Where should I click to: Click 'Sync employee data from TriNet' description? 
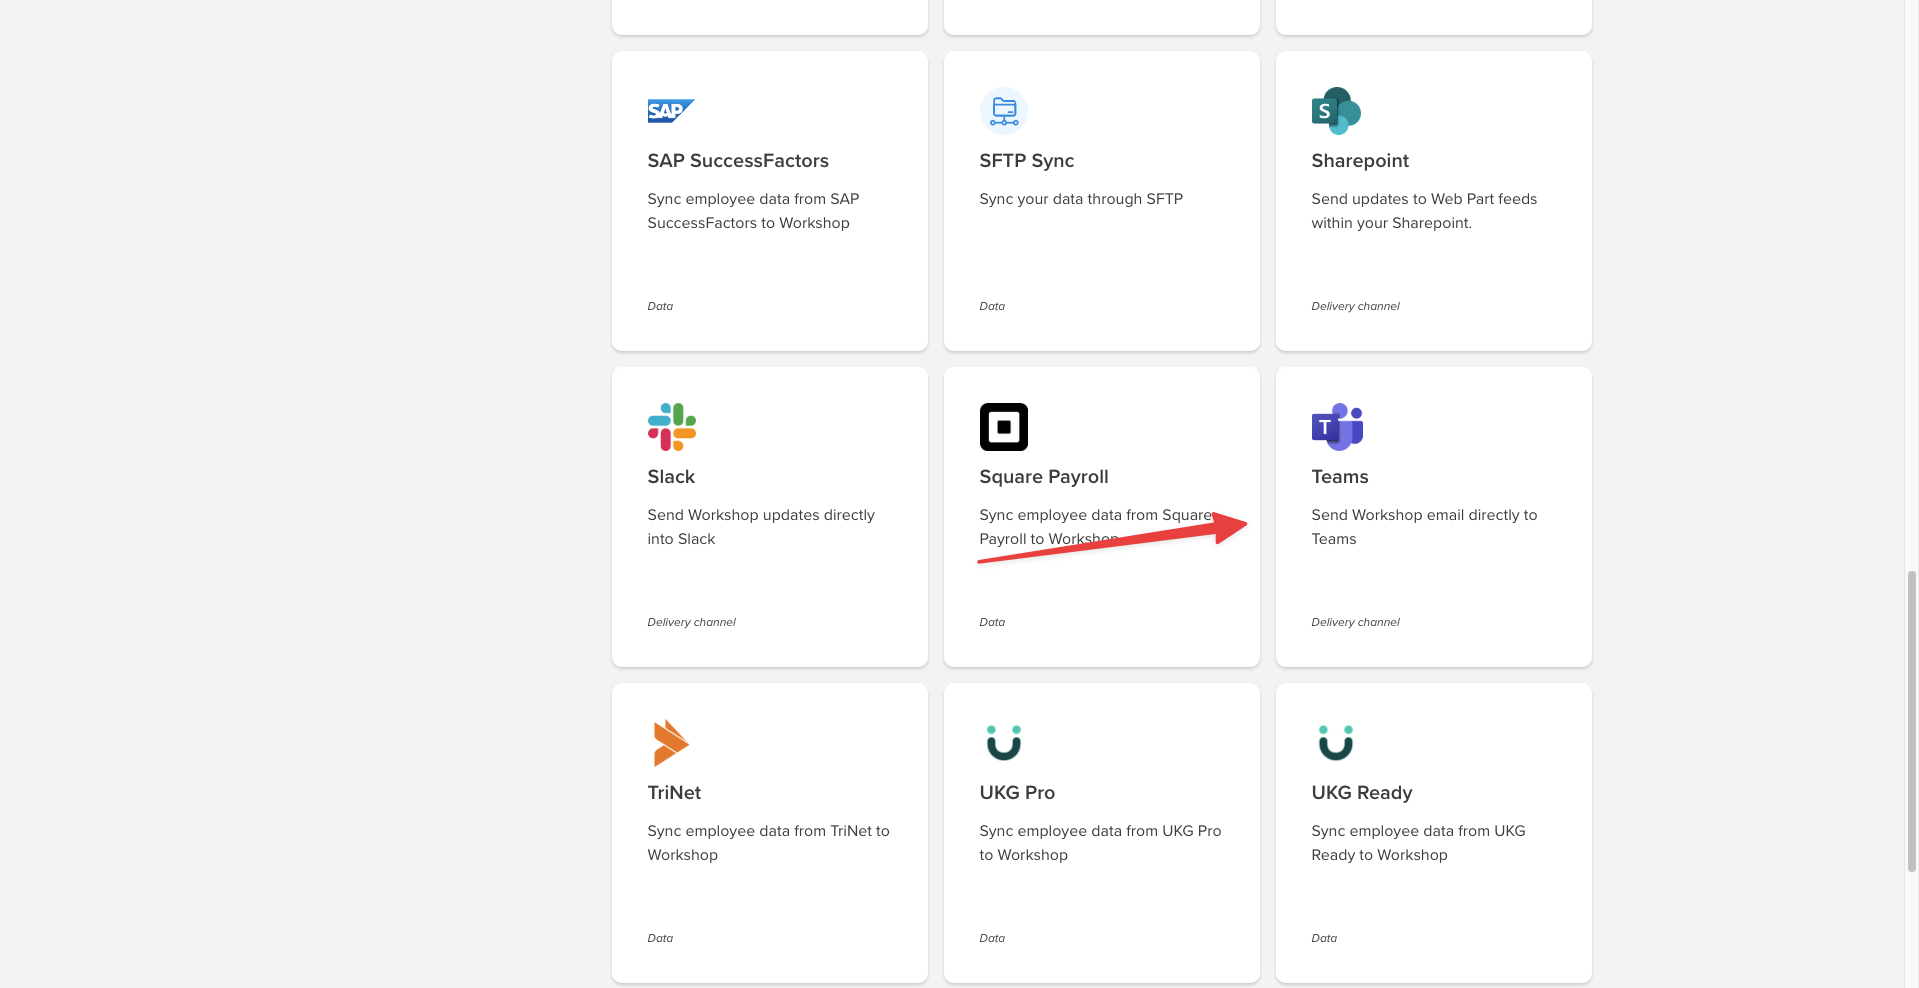click(768, 843)
